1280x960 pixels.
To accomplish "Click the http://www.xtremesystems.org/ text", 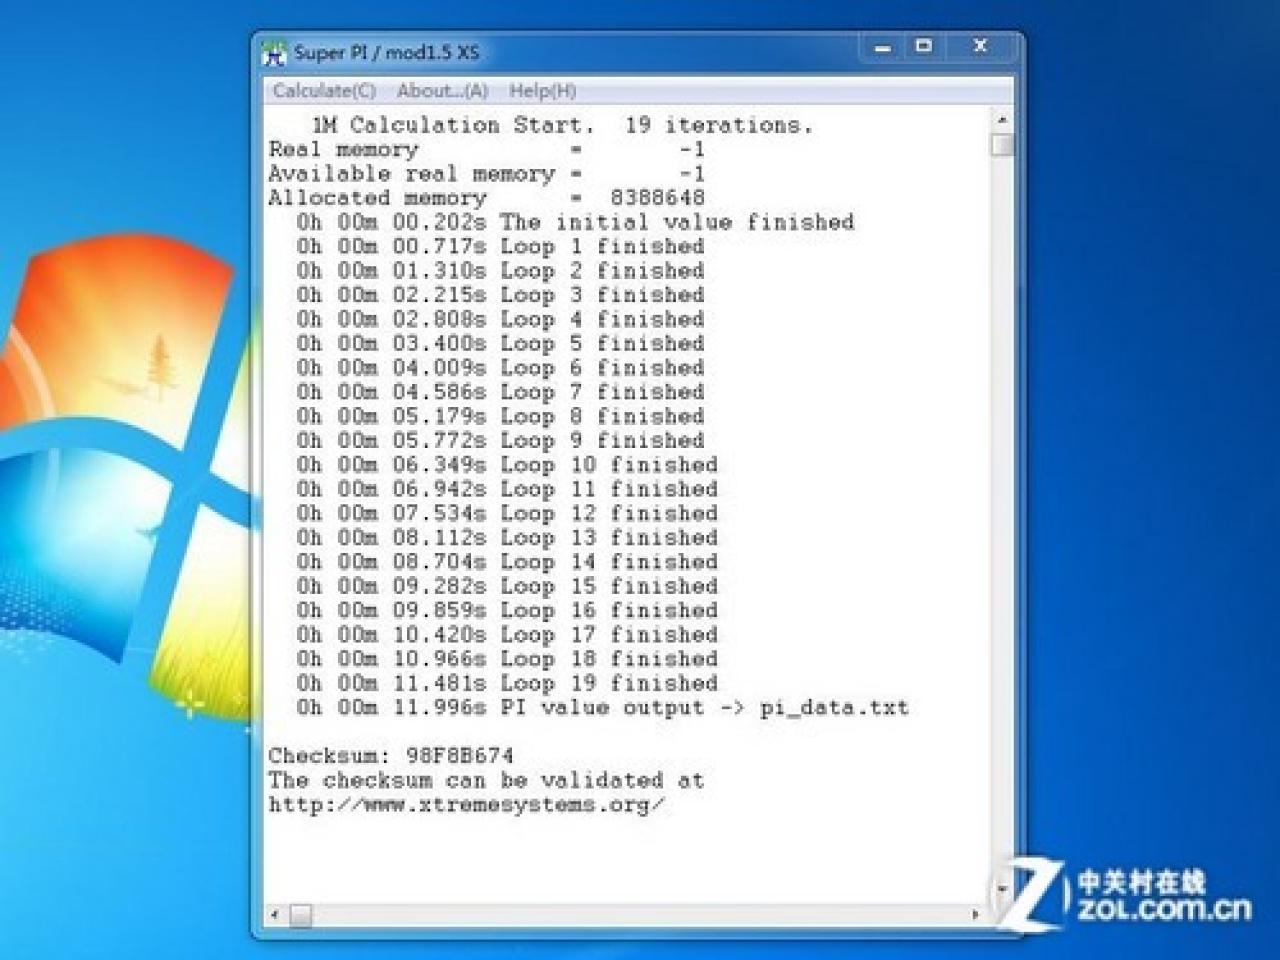I will pos(466,805).
